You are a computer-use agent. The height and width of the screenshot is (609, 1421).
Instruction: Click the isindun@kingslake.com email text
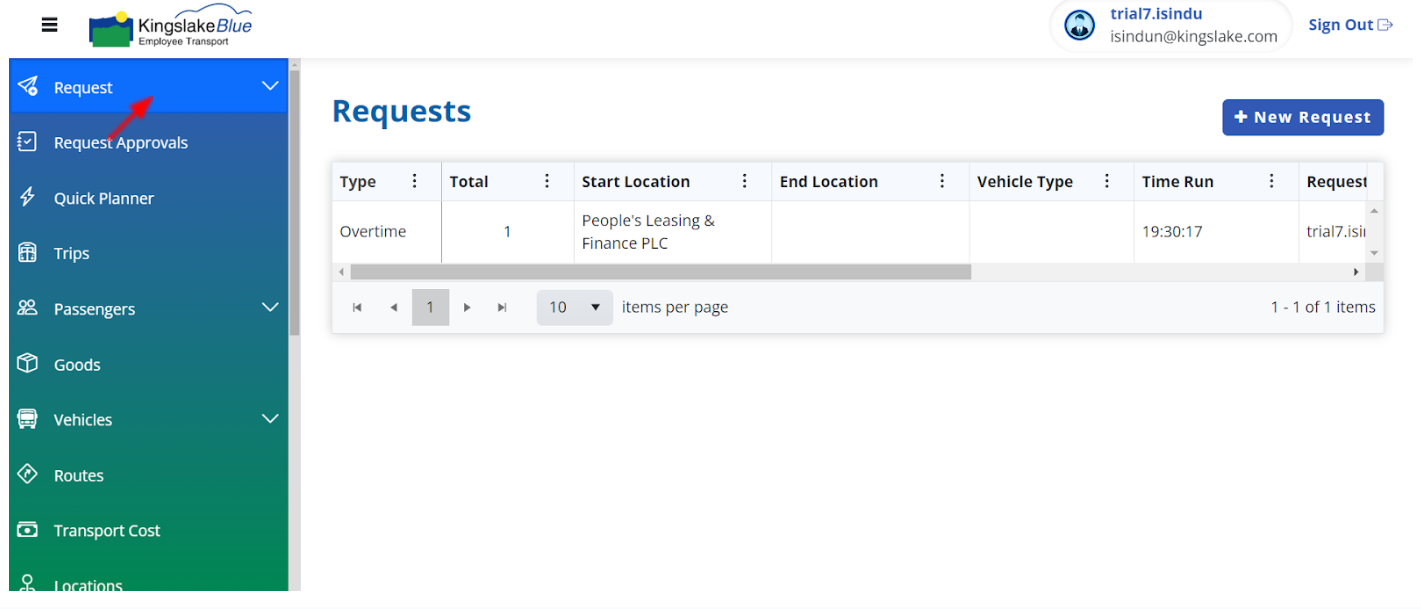(x=1194, y=36)
